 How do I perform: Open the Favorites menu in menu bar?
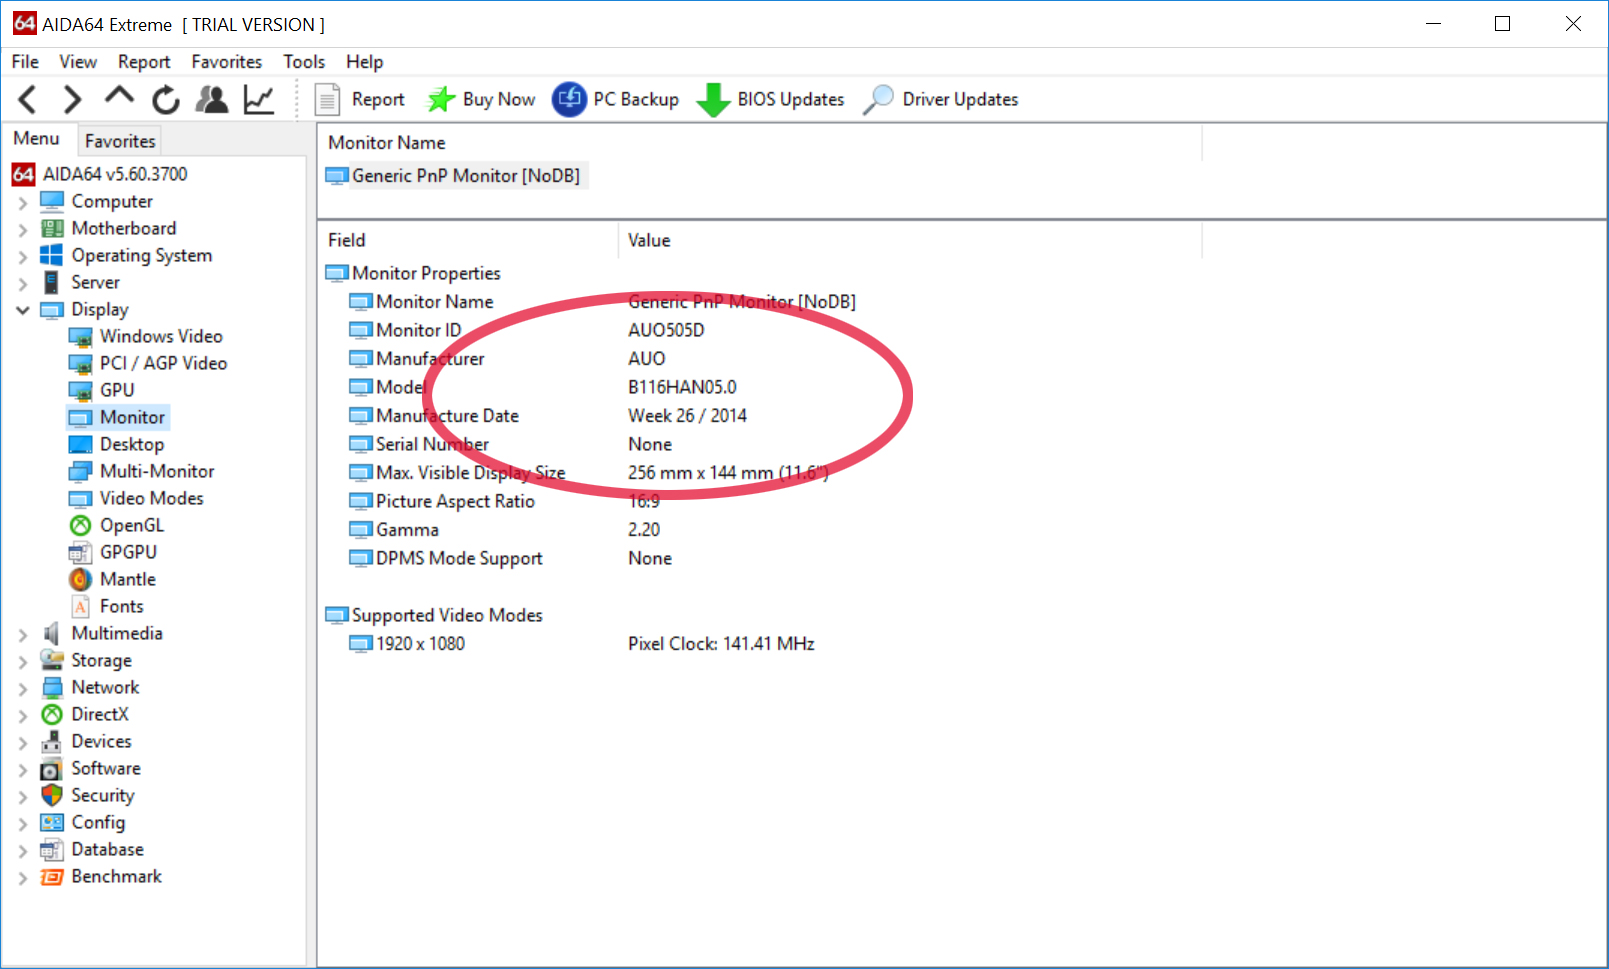click(x=227, y=62)
